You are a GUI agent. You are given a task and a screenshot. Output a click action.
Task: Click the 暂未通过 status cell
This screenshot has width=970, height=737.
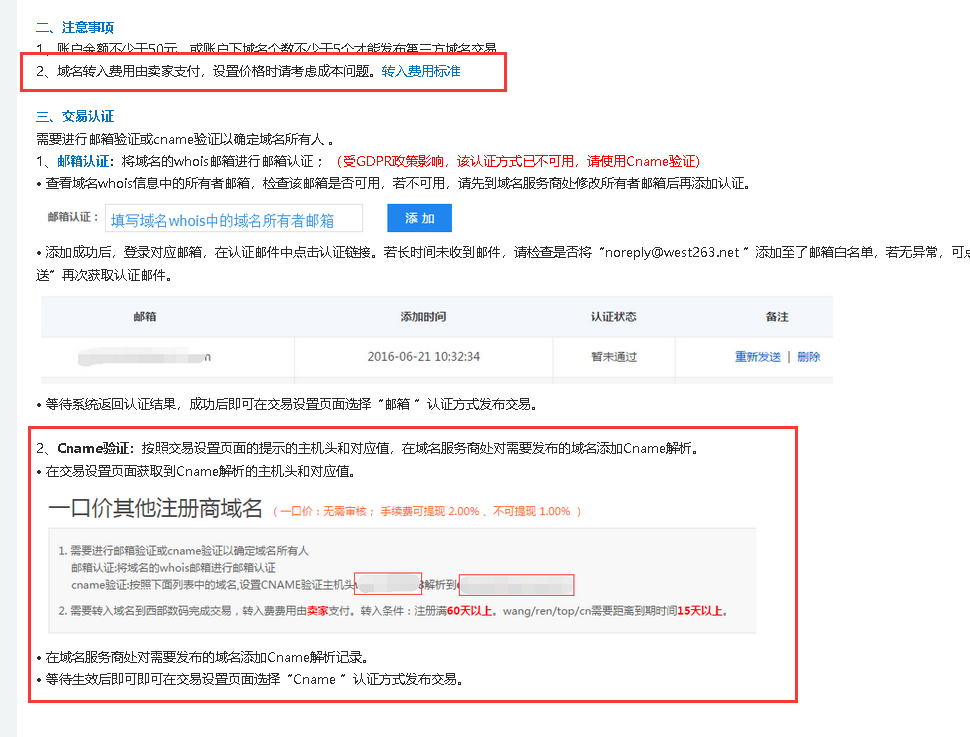[x=613, y=357]
